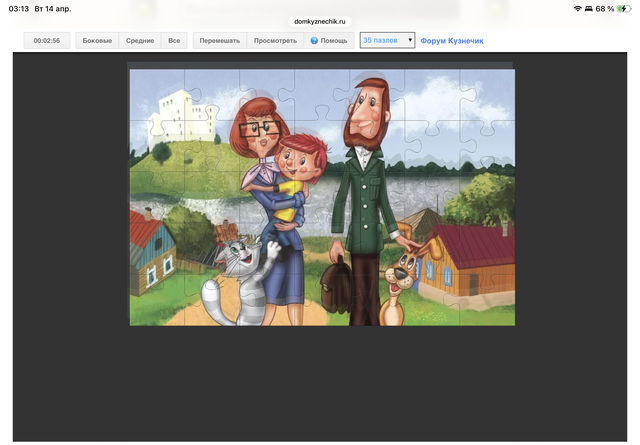Click the elapsed timer showing 00:02:56
Image resolution: width=640 pixels, height=445 pixels.
coord(47,41)
